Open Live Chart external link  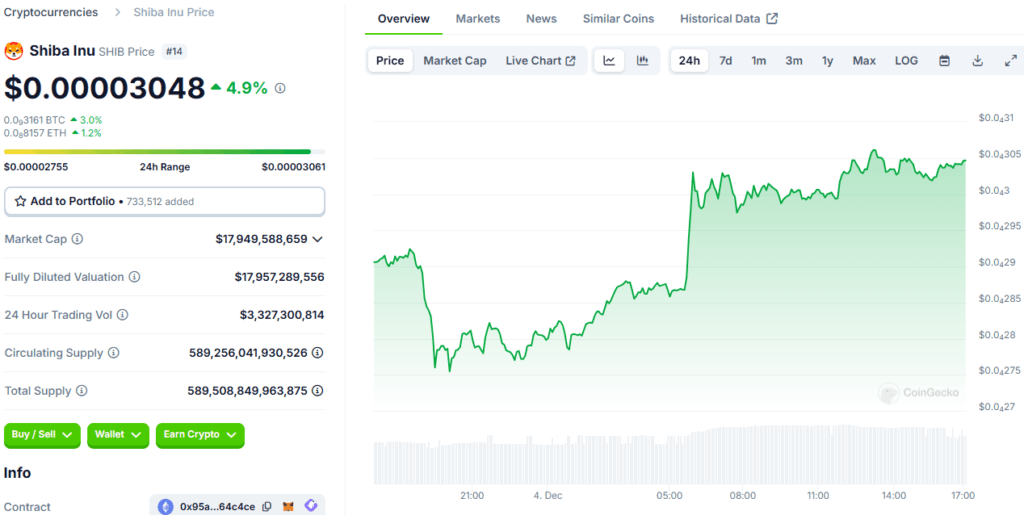[541, 61]
